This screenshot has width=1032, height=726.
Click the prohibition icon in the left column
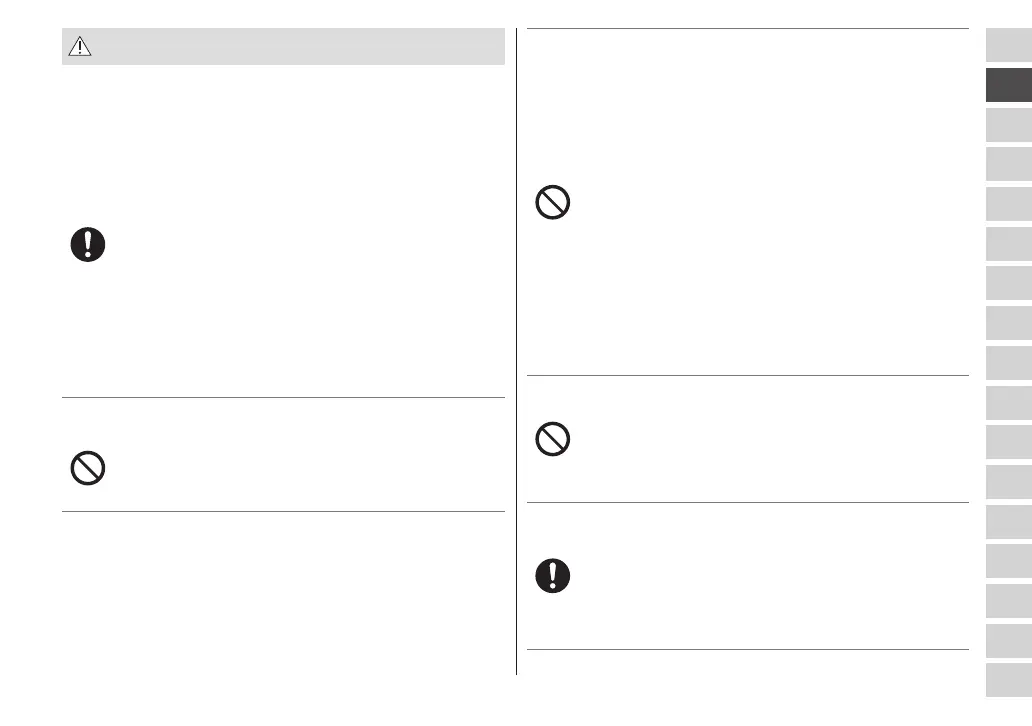coord(88,469)
